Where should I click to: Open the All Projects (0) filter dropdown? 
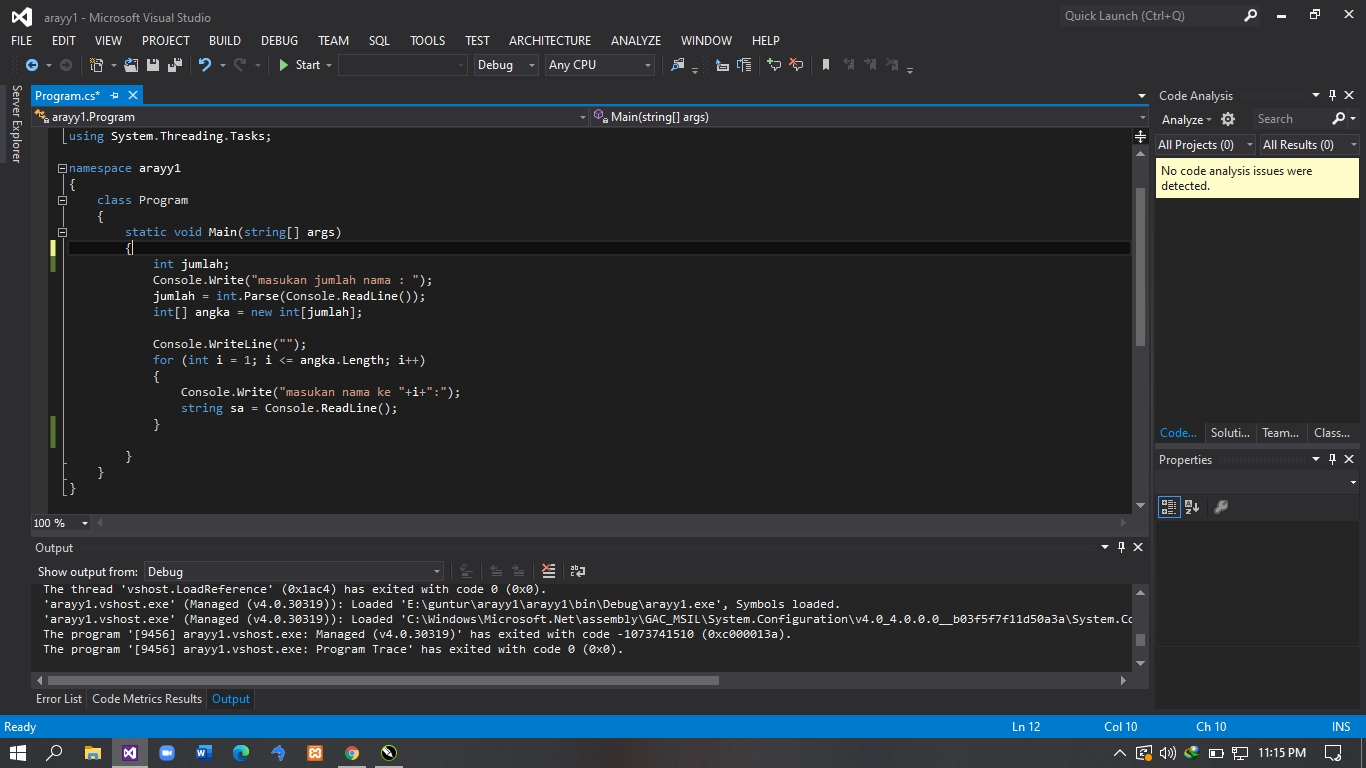[x=1205, y=145]
